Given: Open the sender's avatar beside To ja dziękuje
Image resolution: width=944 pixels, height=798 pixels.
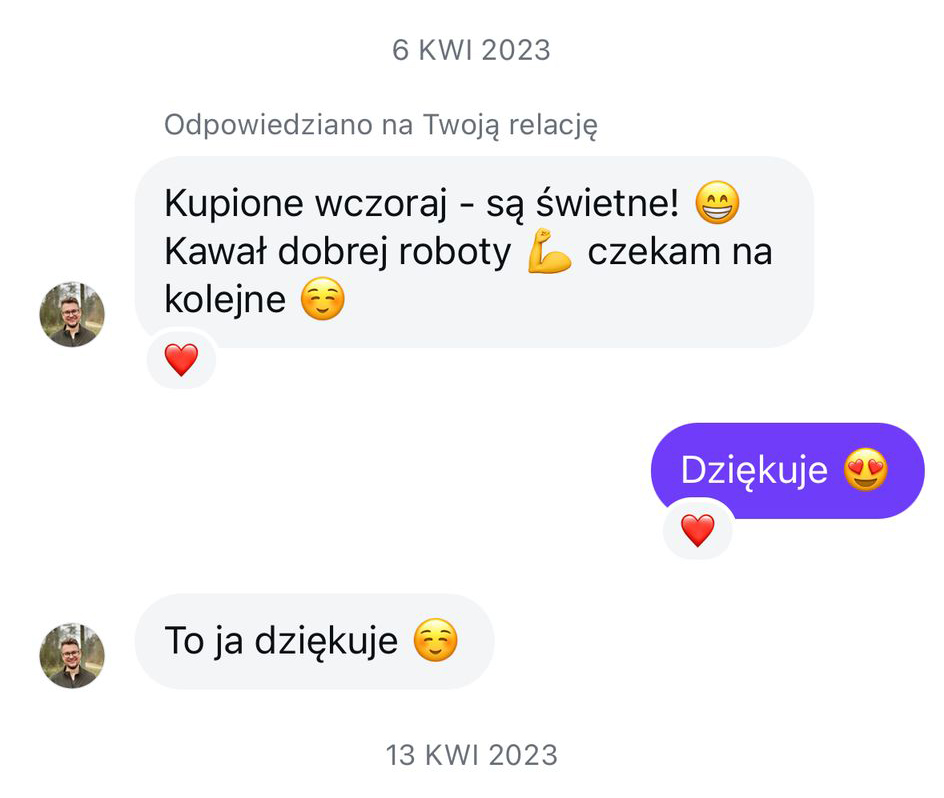Looking at the screenshot, I should [72, 656].
